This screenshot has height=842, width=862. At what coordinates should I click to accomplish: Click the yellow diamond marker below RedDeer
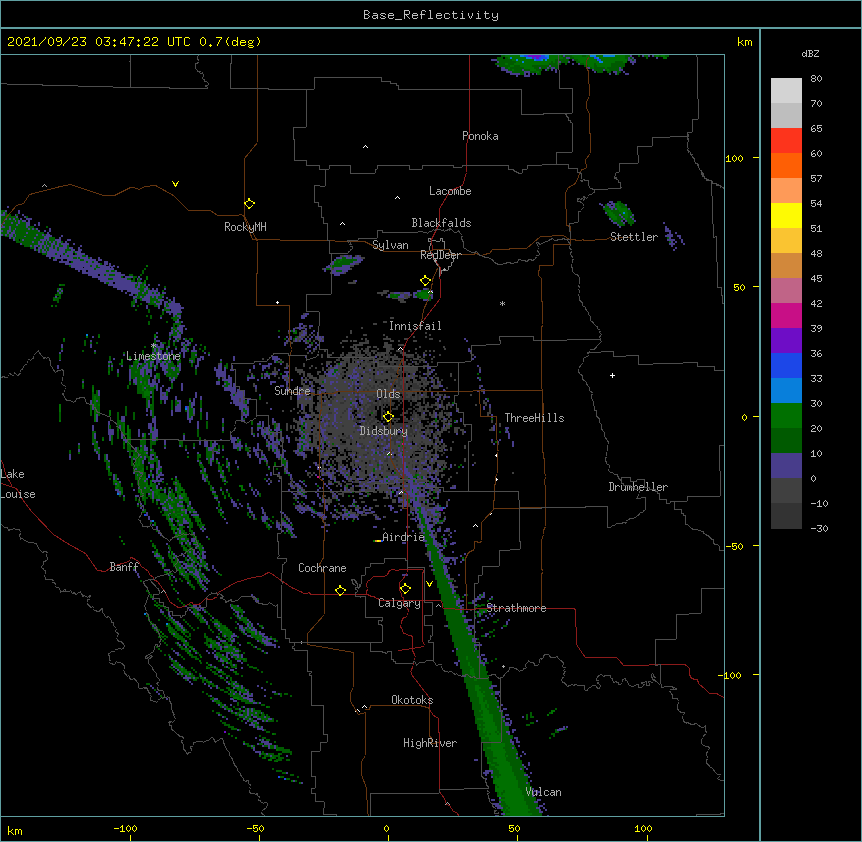click(x=426, y=281)
